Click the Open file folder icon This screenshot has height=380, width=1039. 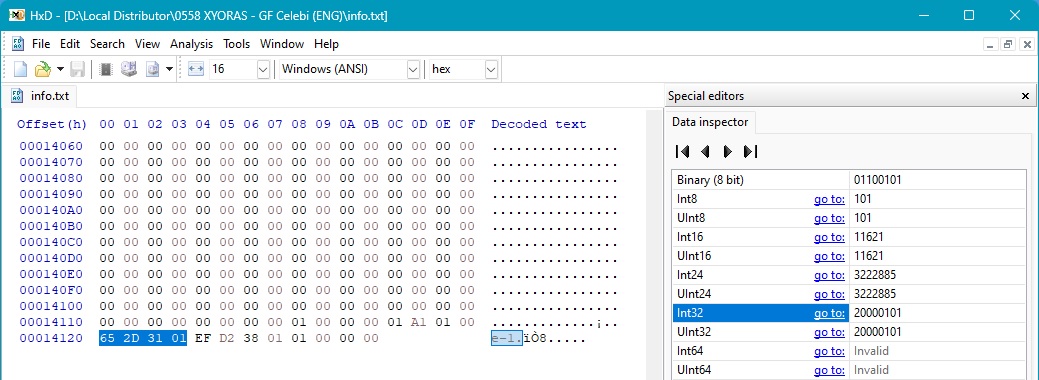pos(43,69)
